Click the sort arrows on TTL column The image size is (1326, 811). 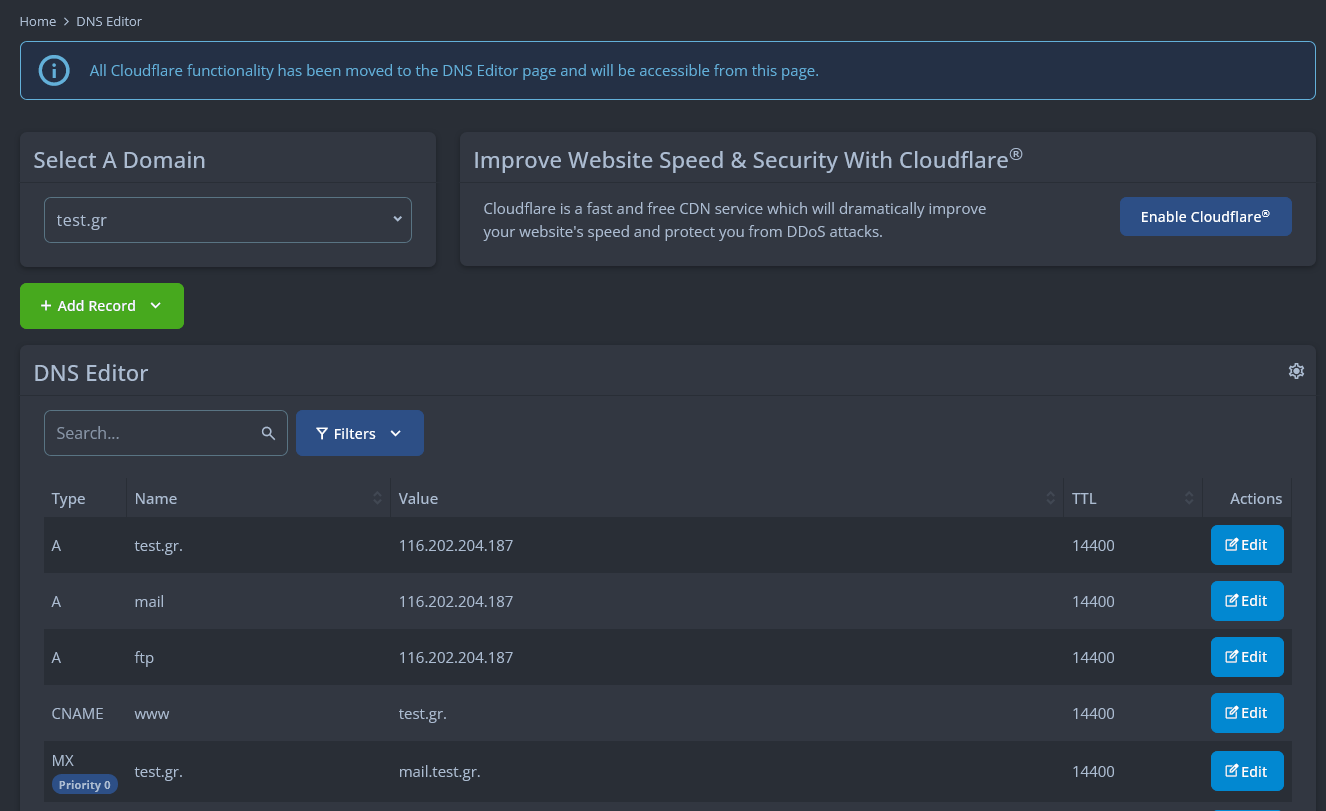[x=1189, y=498]
